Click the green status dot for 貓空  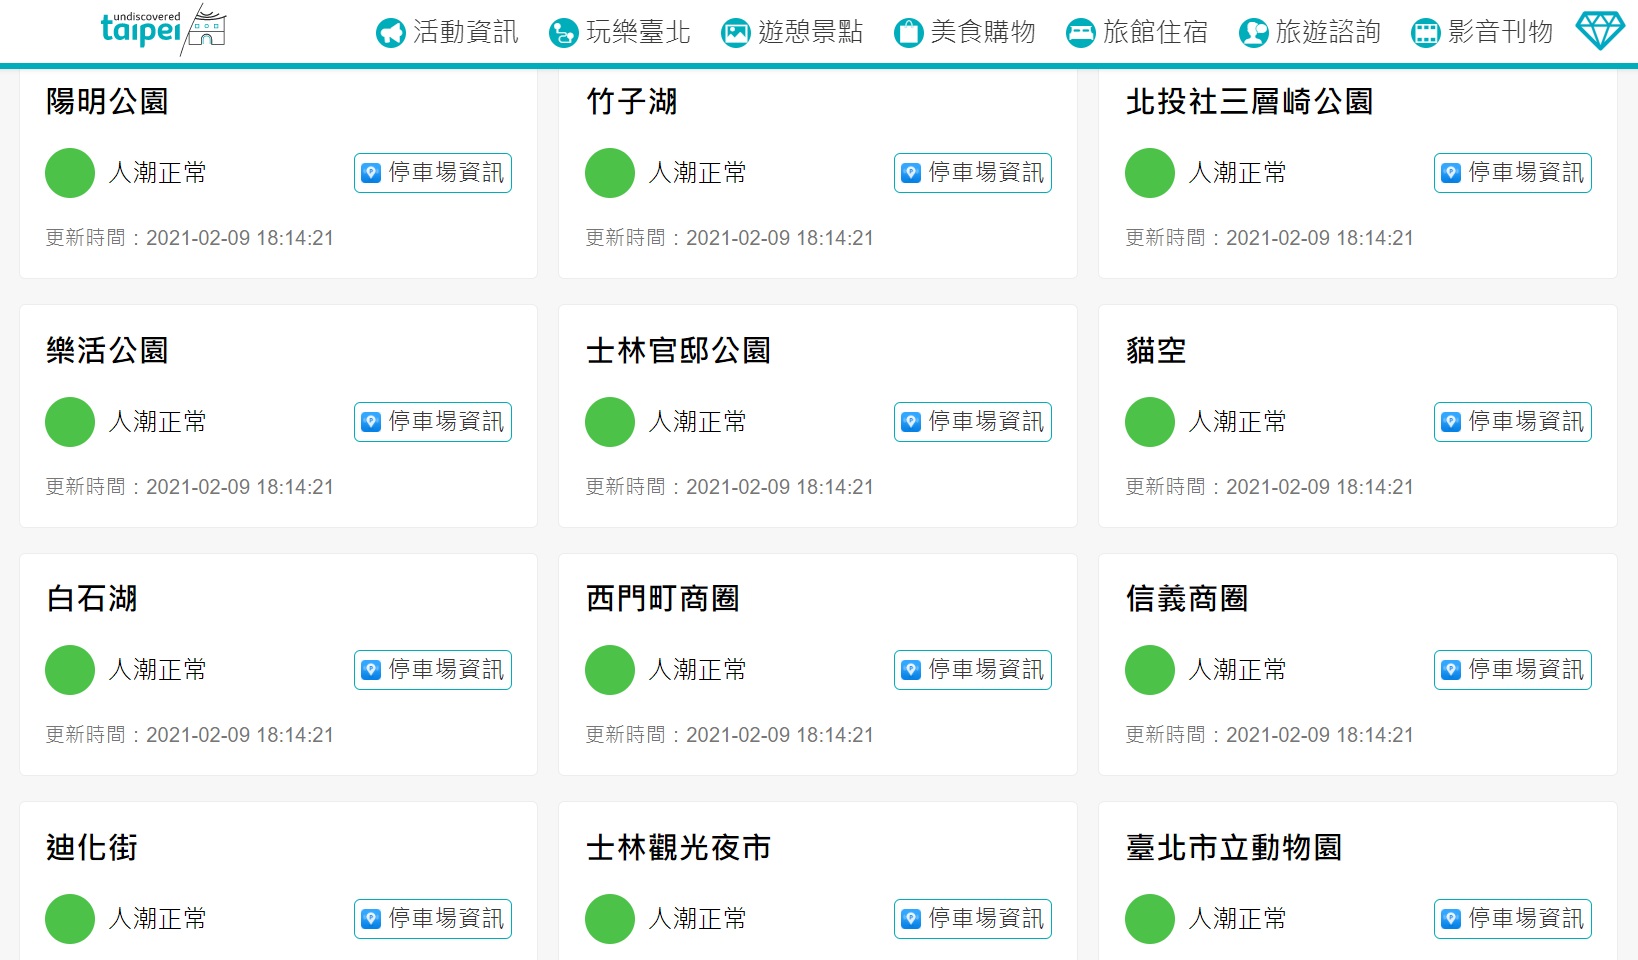pos(1150,422)
